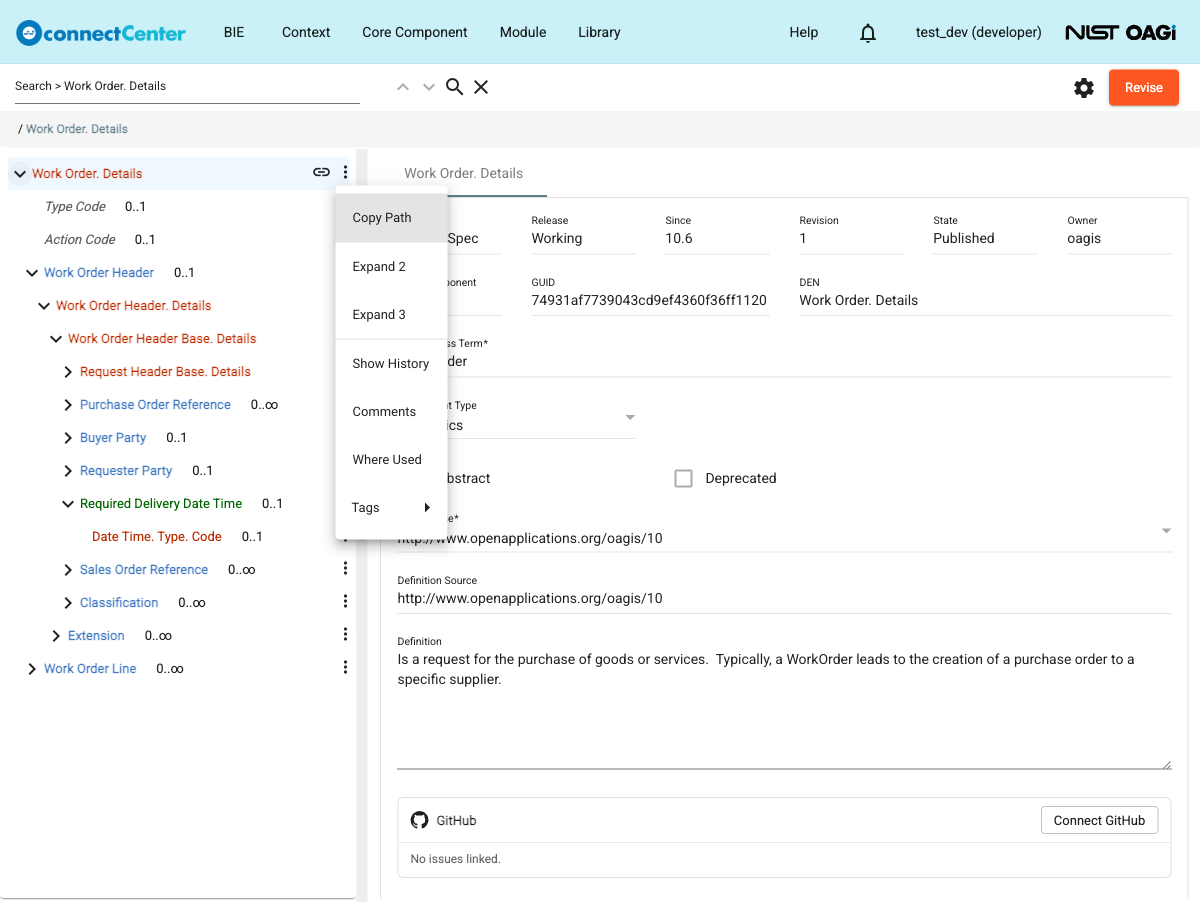The image size is (1200, 913).
Task: Expand the Requester Party node
Action: 68,471
